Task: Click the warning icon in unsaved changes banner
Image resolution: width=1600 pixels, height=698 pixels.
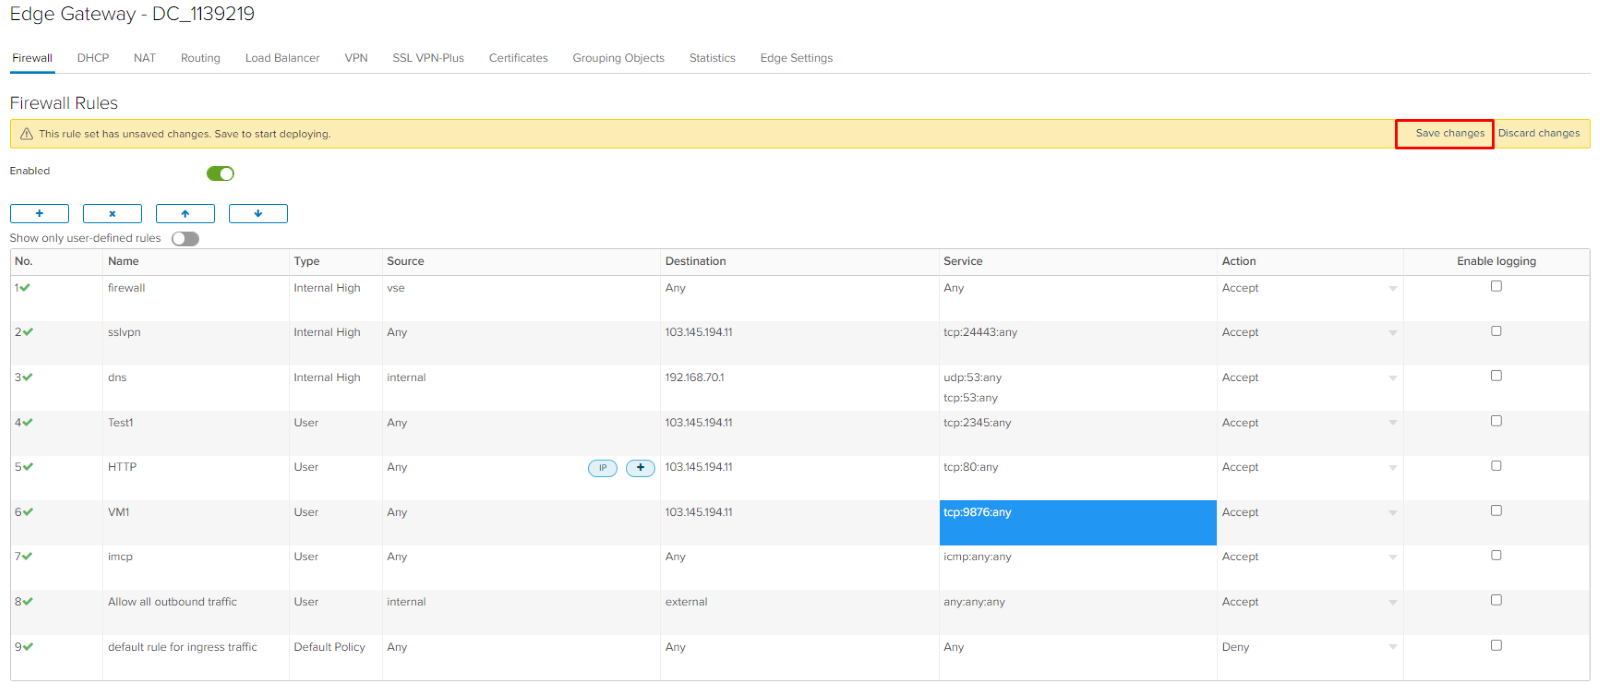Action: [27, 134]
